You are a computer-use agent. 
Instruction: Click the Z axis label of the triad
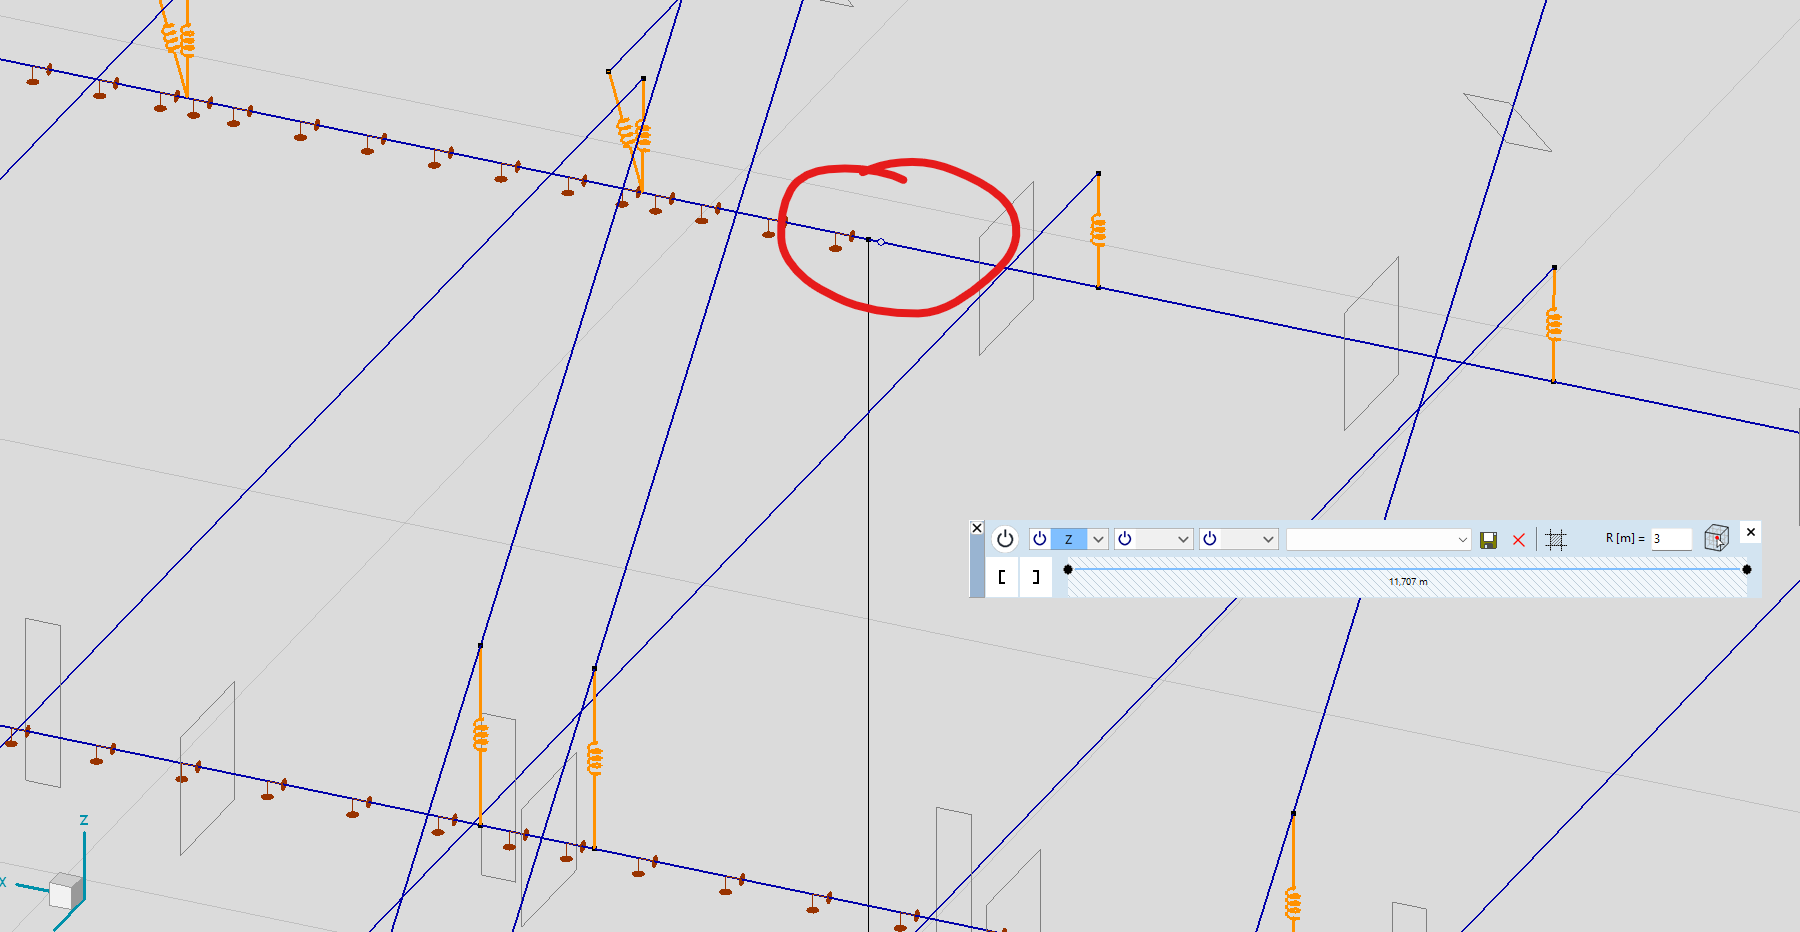[x=84, y=820]
